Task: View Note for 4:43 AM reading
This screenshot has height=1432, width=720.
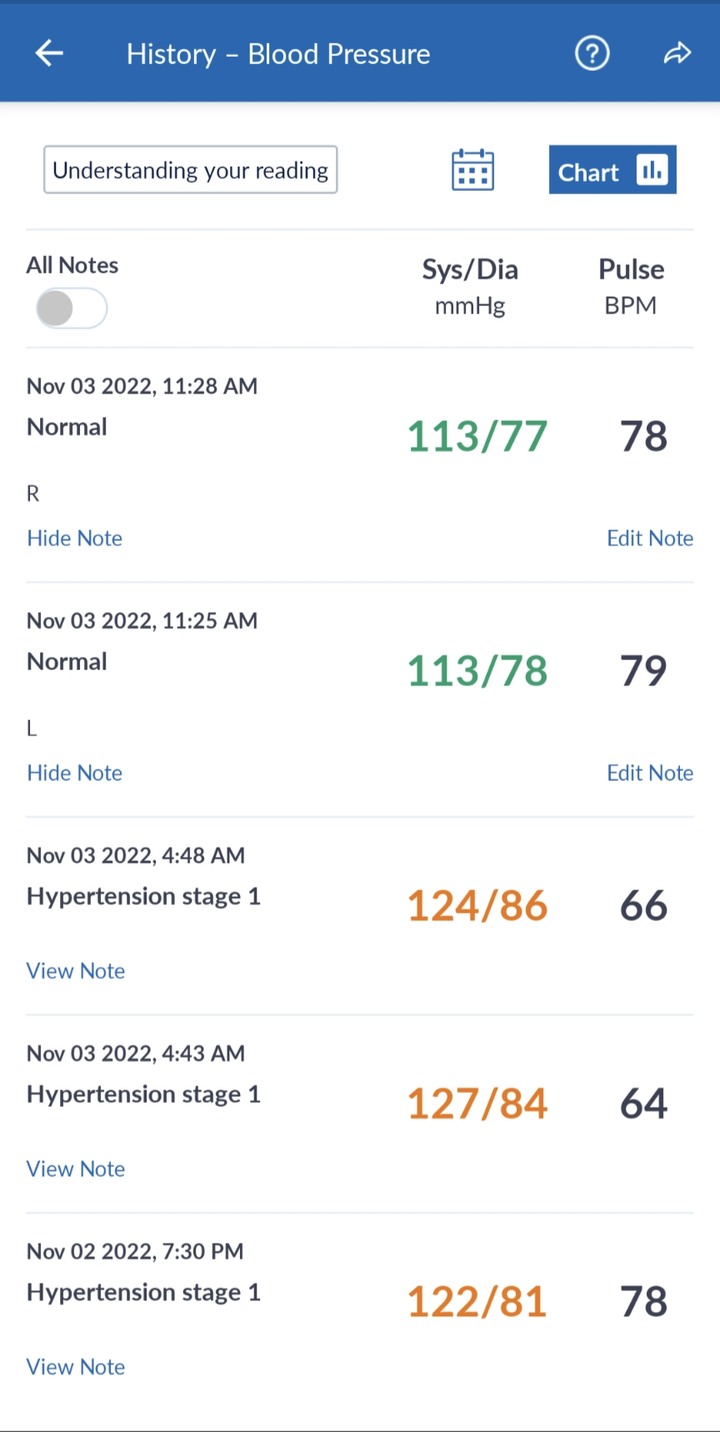Action: (76, 1169)
